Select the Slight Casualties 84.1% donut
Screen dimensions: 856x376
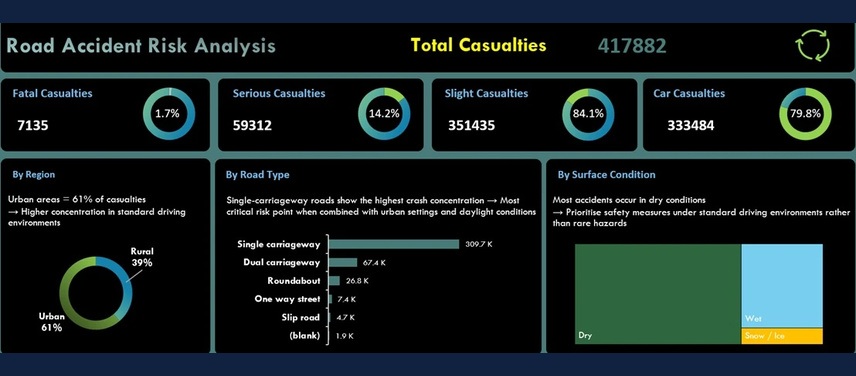(588, 114)
